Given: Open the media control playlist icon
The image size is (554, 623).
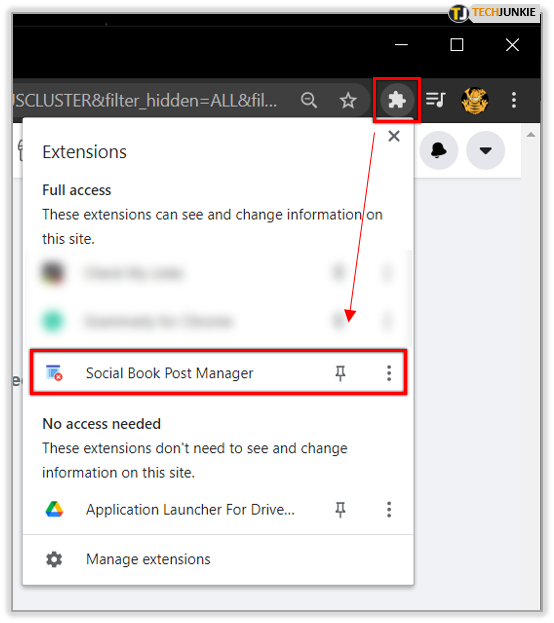Looking at the screenshot, I should pos(436,100).
